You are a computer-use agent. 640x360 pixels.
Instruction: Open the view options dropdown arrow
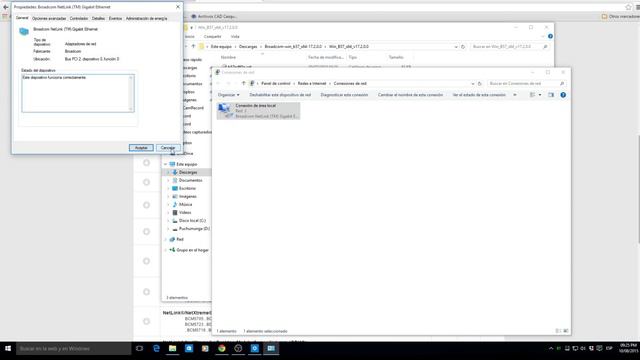click(x=540, y=95)
